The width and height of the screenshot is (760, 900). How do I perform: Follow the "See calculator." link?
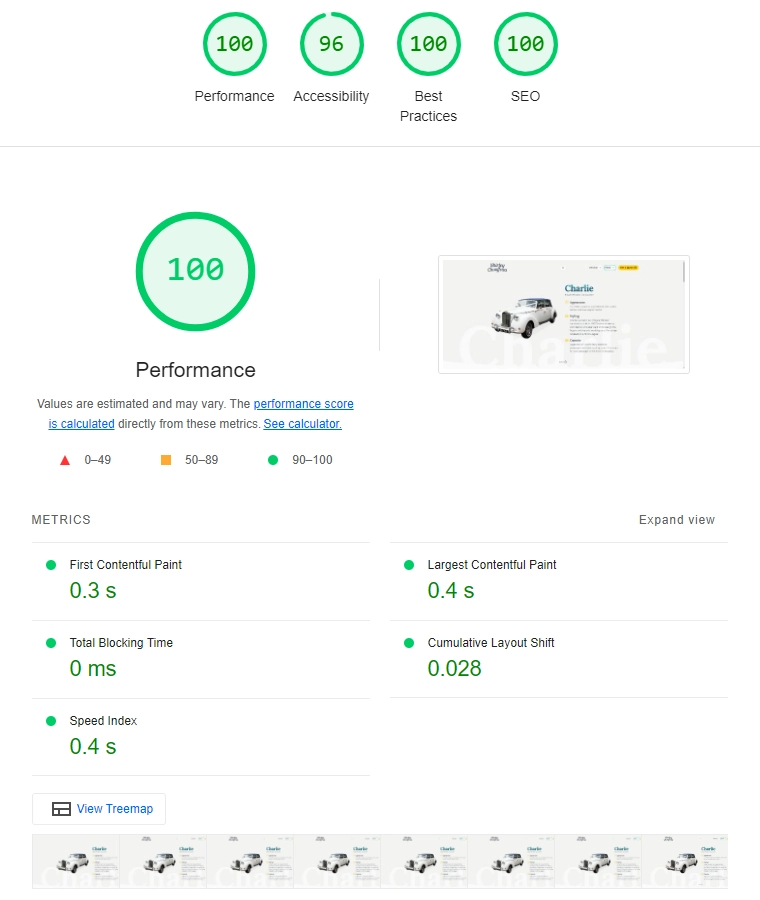(x=302, y=424)
